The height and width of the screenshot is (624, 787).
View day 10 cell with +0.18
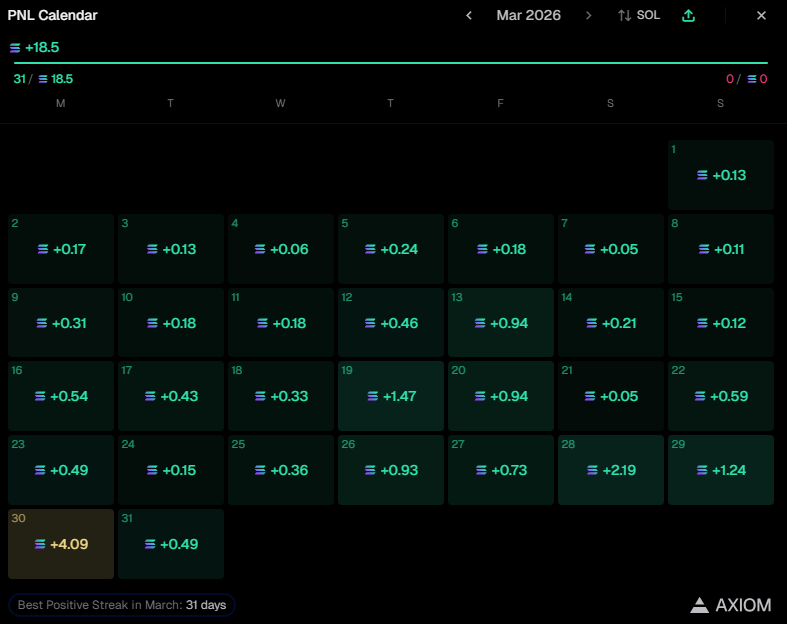[x=171, y=322]
